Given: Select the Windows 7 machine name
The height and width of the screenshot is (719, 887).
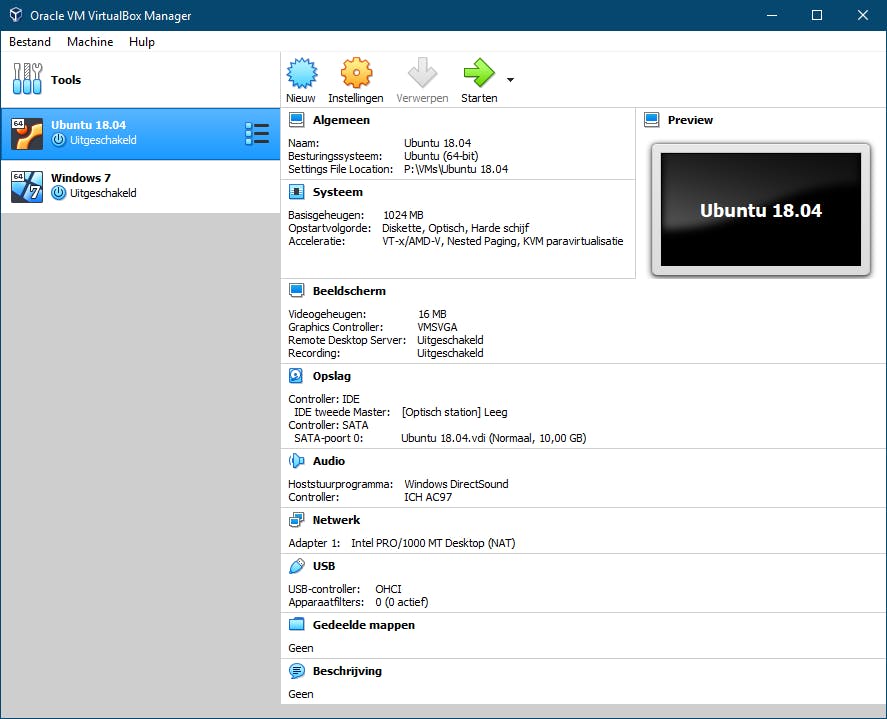Looking at the screenshot, I should pos(81,178).
